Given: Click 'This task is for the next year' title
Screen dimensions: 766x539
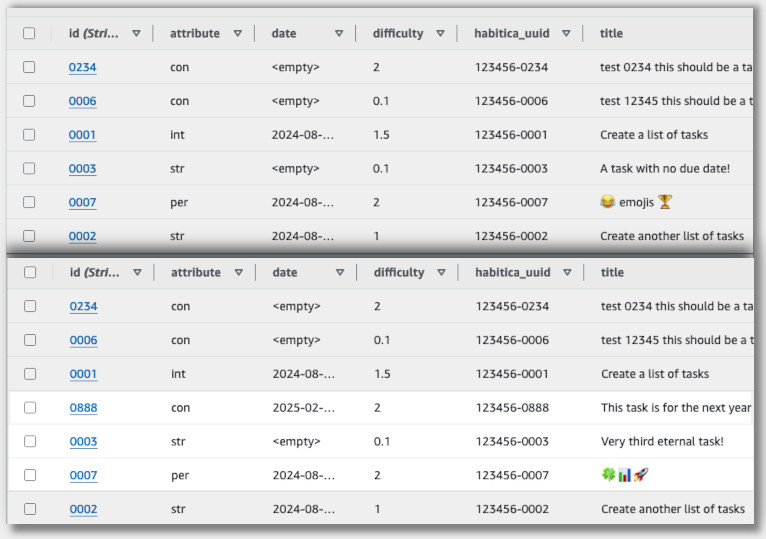Looking at the screenshot, I should 676,407.
